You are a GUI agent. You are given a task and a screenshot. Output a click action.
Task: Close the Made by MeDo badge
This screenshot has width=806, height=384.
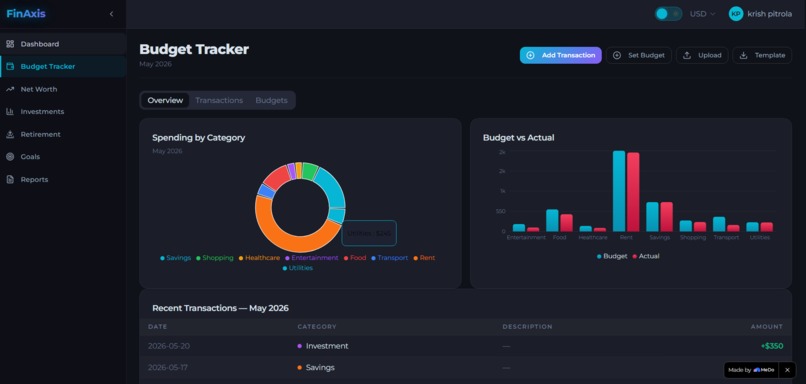787,370
